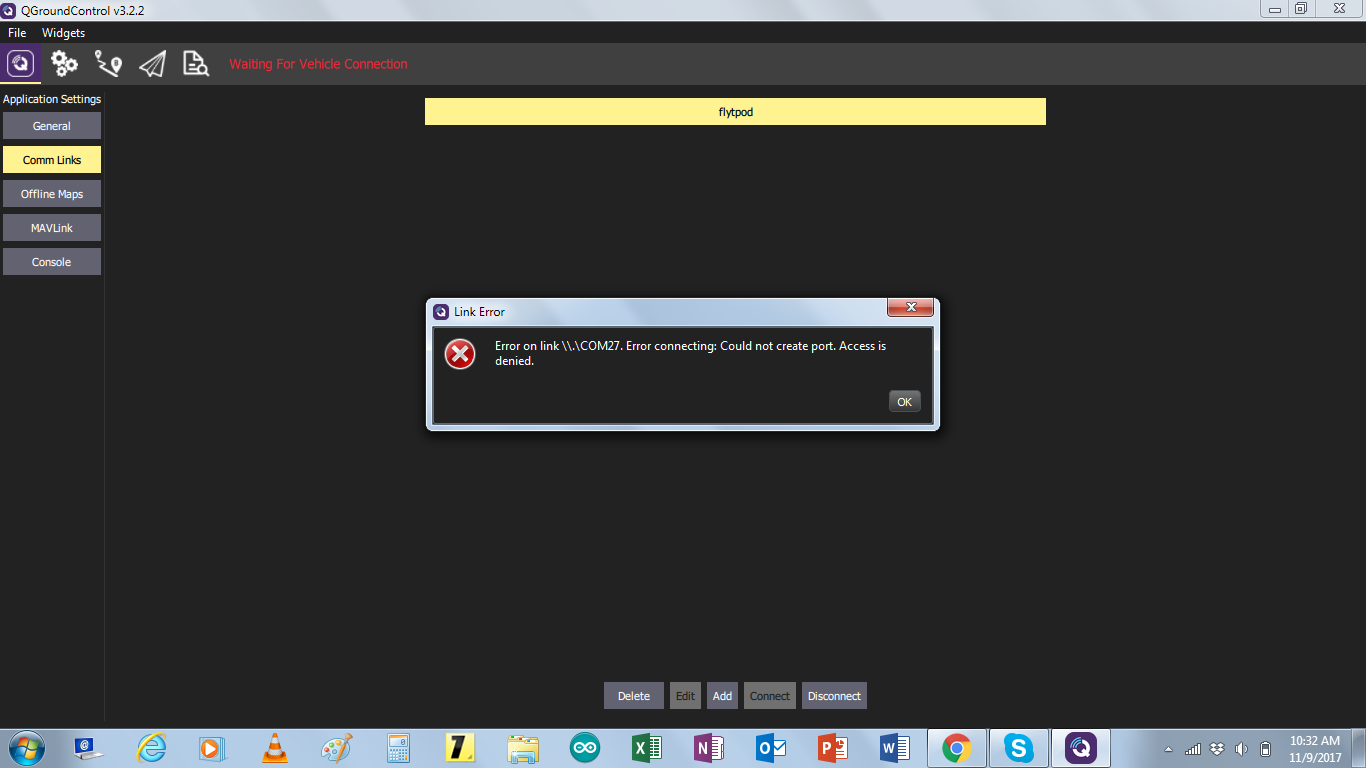Viewport: 1366px width, 768px height.
Task: Open Excel from the taskbar
Action: [x=647, y=748]
